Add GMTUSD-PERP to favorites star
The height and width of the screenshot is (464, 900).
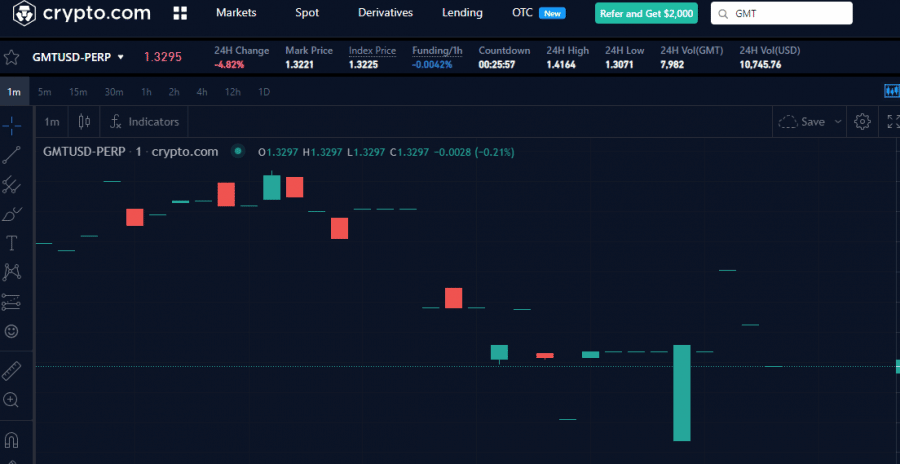(11, 57)
